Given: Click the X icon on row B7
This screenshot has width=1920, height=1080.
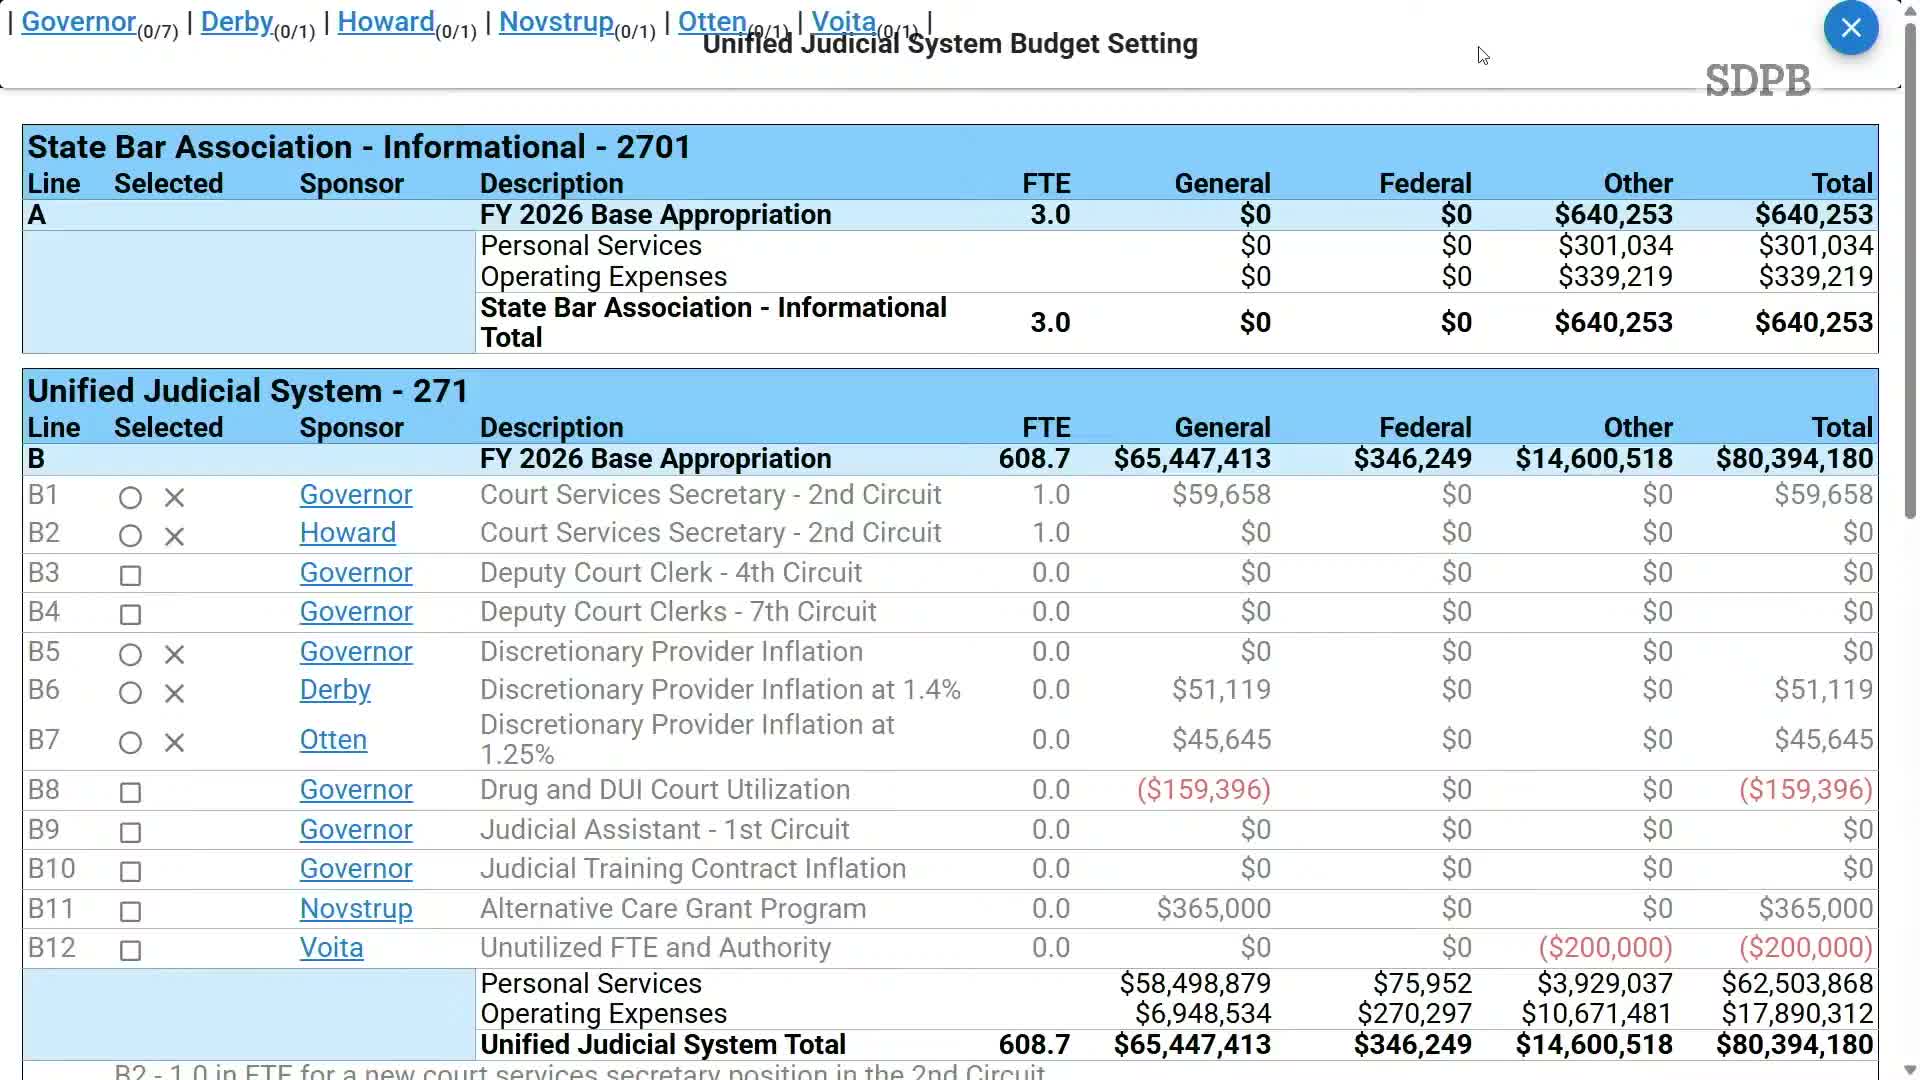Looking at the screenshot, I should coord(174,742).
